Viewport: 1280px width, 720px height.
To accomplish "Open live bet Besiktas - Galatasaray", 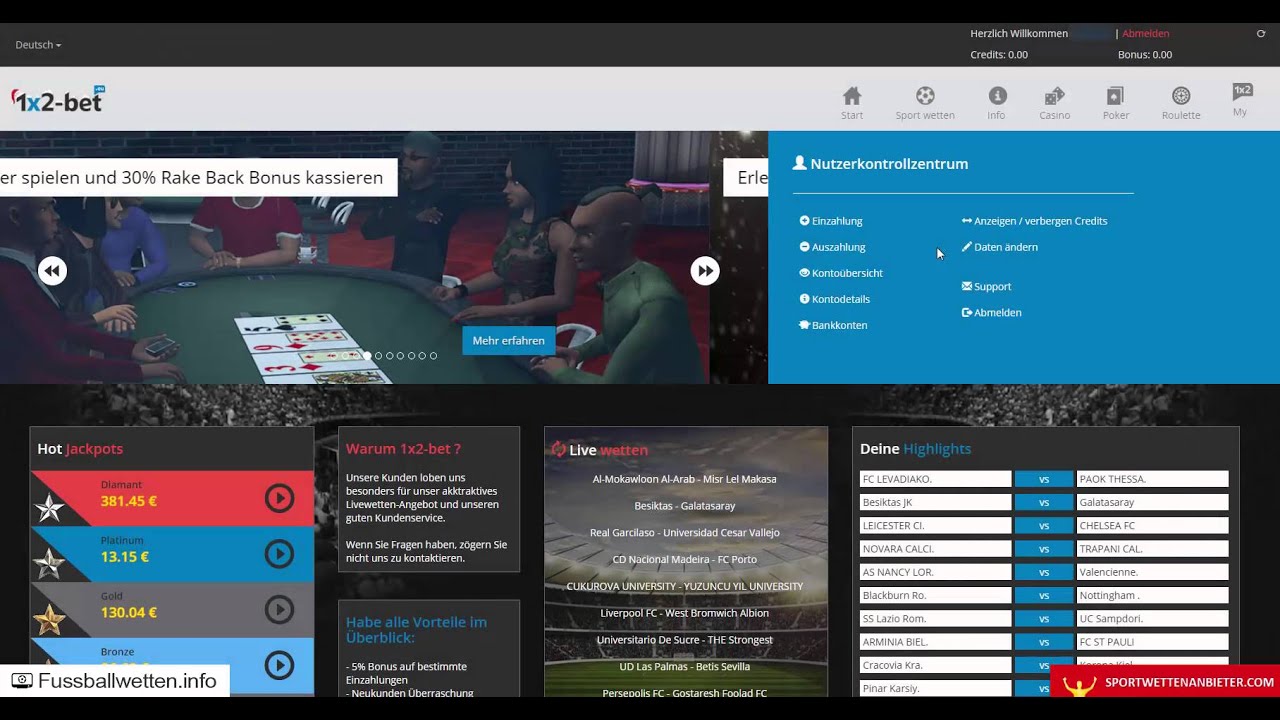I will (x=685, y=506).
